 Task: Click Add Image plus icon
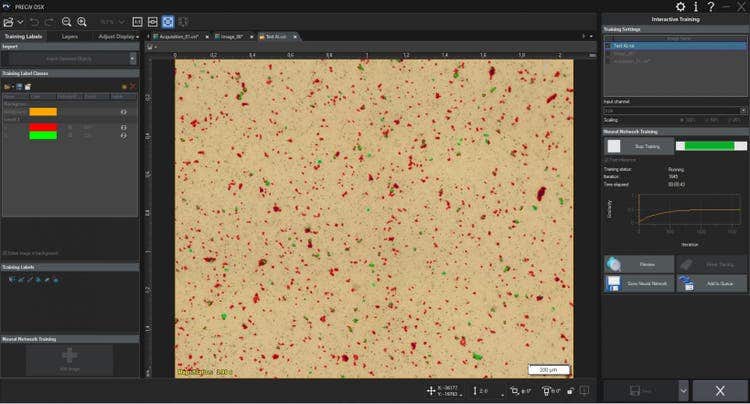tap(69, 356)
